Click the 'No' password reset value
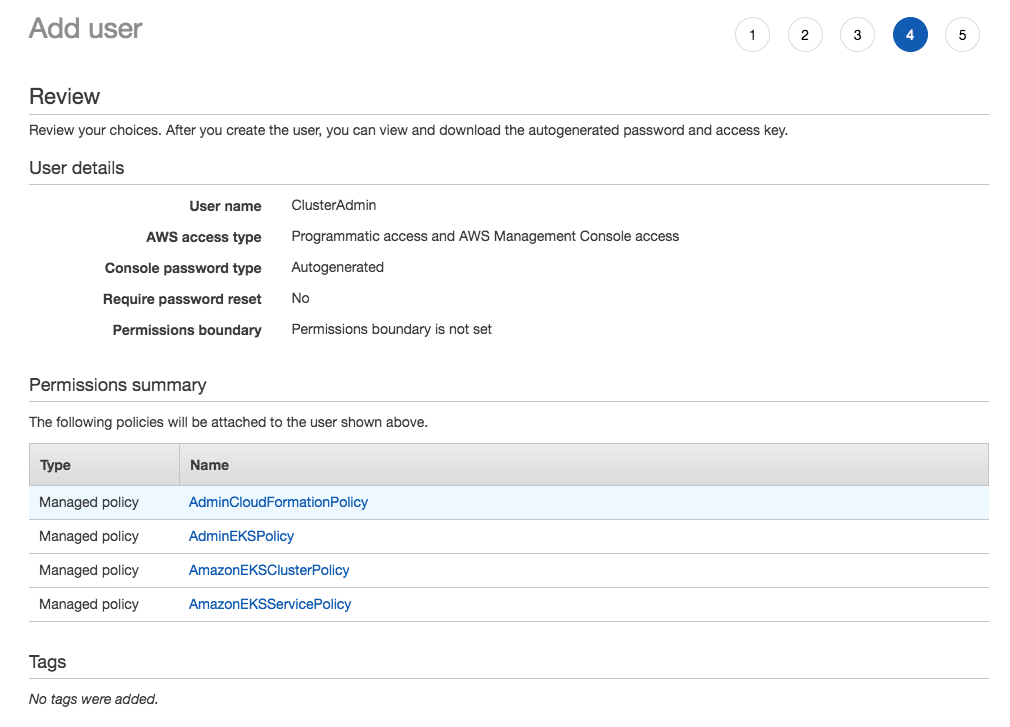This screenshot has width=1010, height=727. 300,298
